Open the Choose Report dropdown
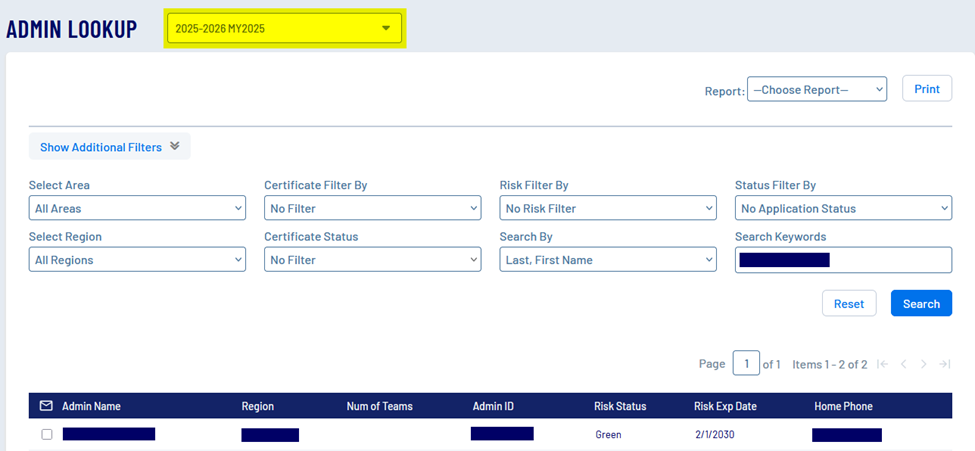Screen dimensions: 975x451 (x=816, y=90)
